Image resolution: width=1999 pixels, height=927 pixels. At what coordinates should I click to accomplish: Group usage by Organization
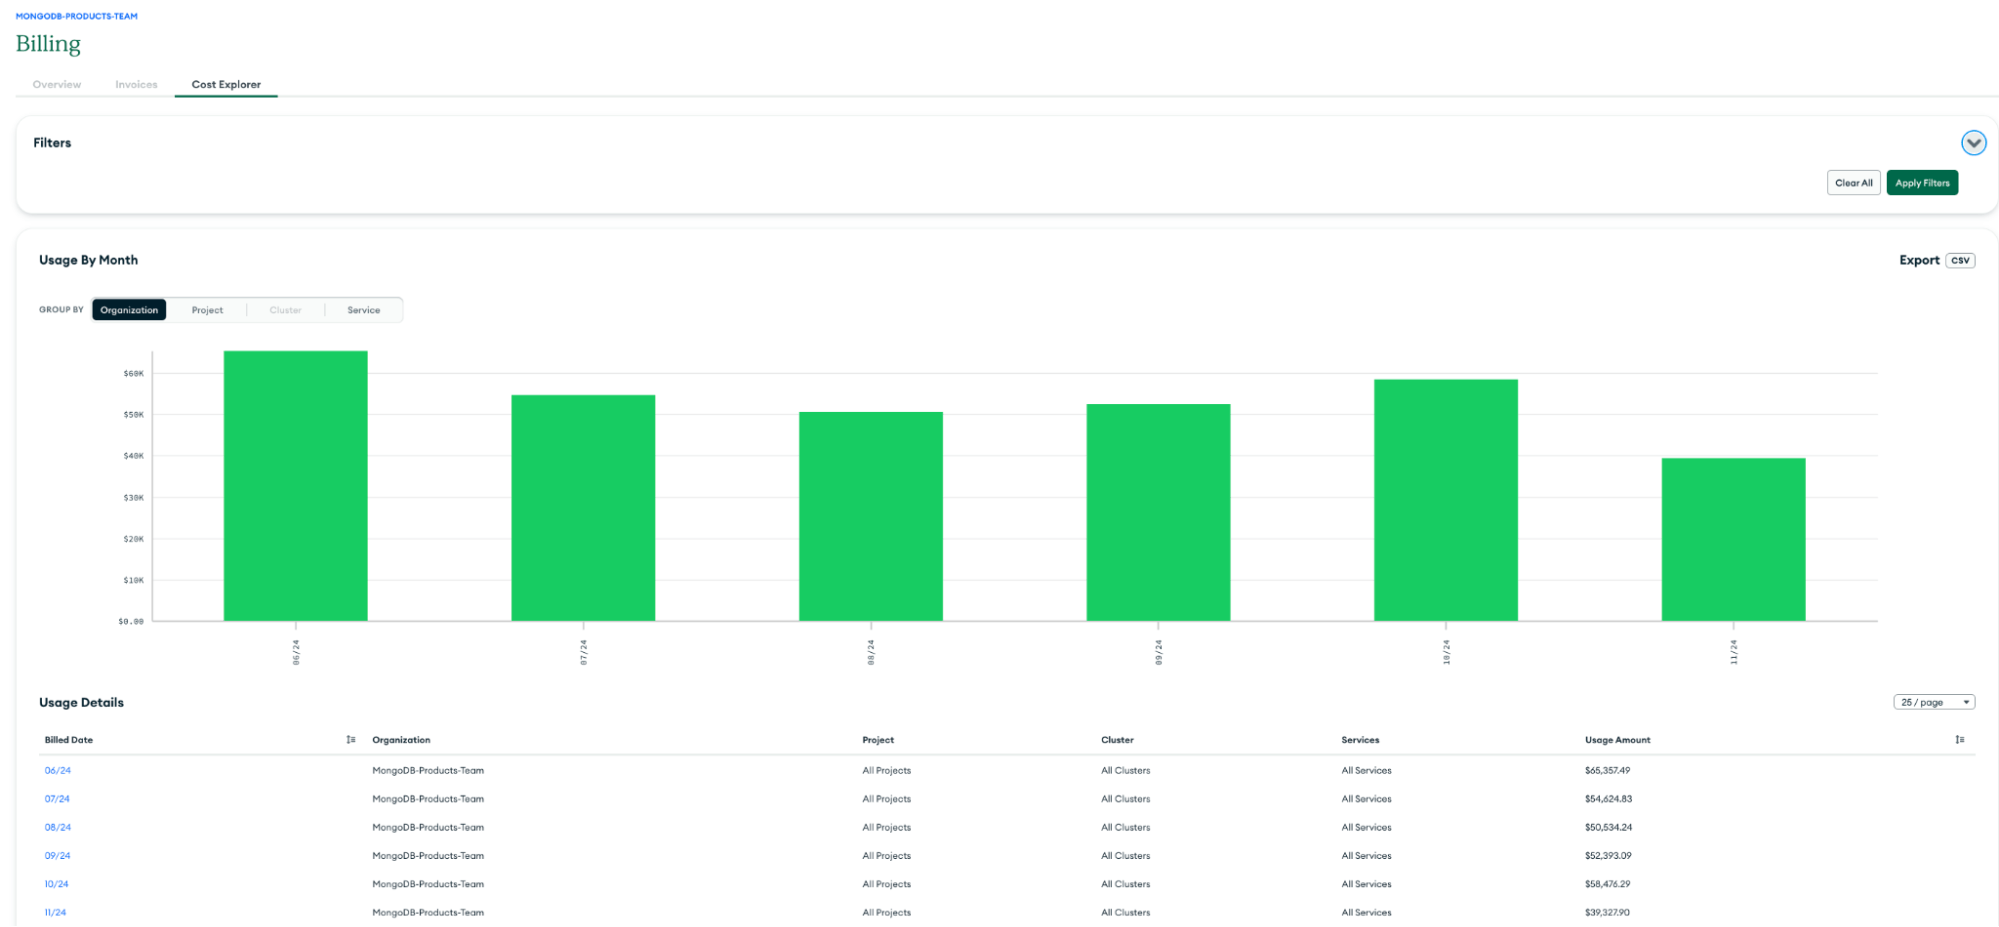click(129, 309)
